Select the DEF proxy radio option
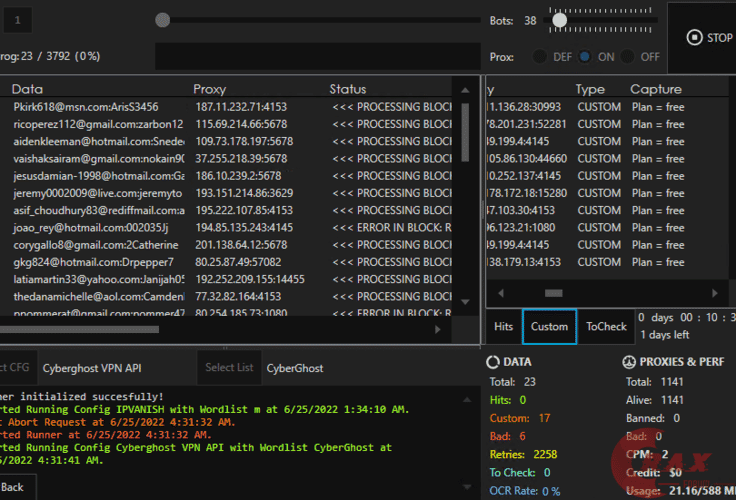736x500 pixels. click(x=540, y=57)
